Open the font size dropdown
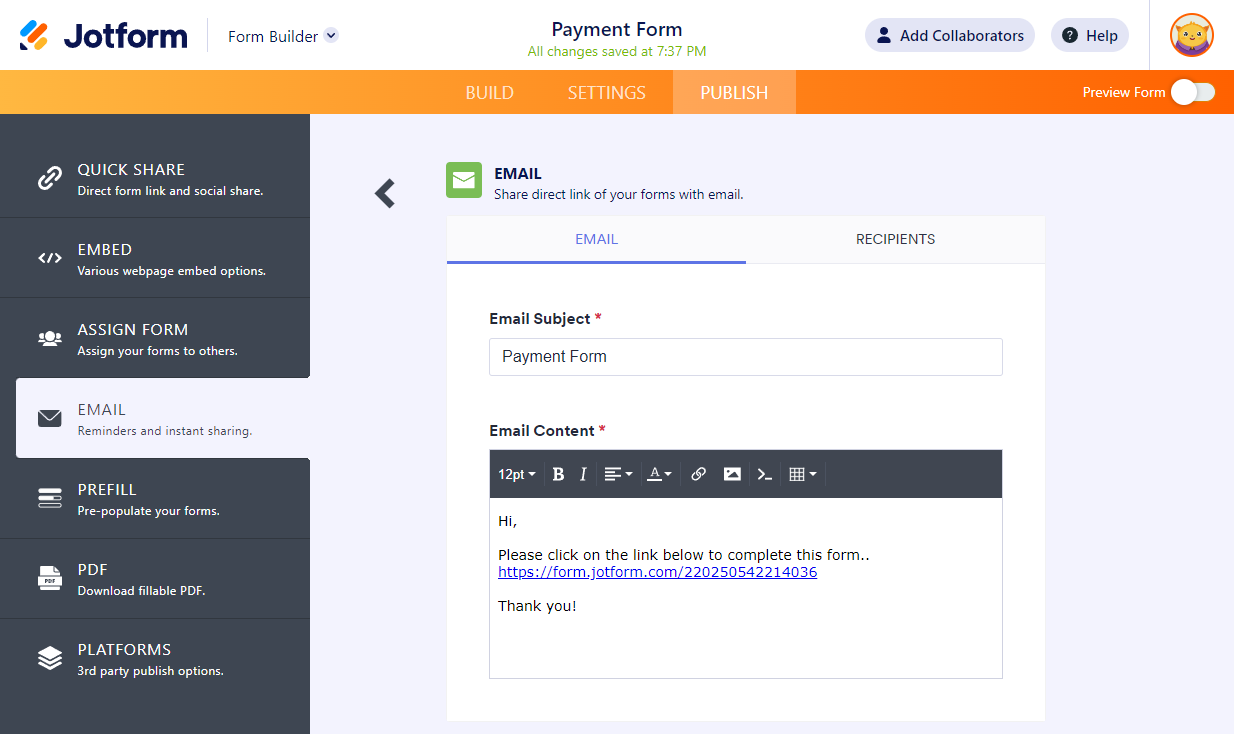This screenshot has width=1234, height=734. tap(516, 474)
